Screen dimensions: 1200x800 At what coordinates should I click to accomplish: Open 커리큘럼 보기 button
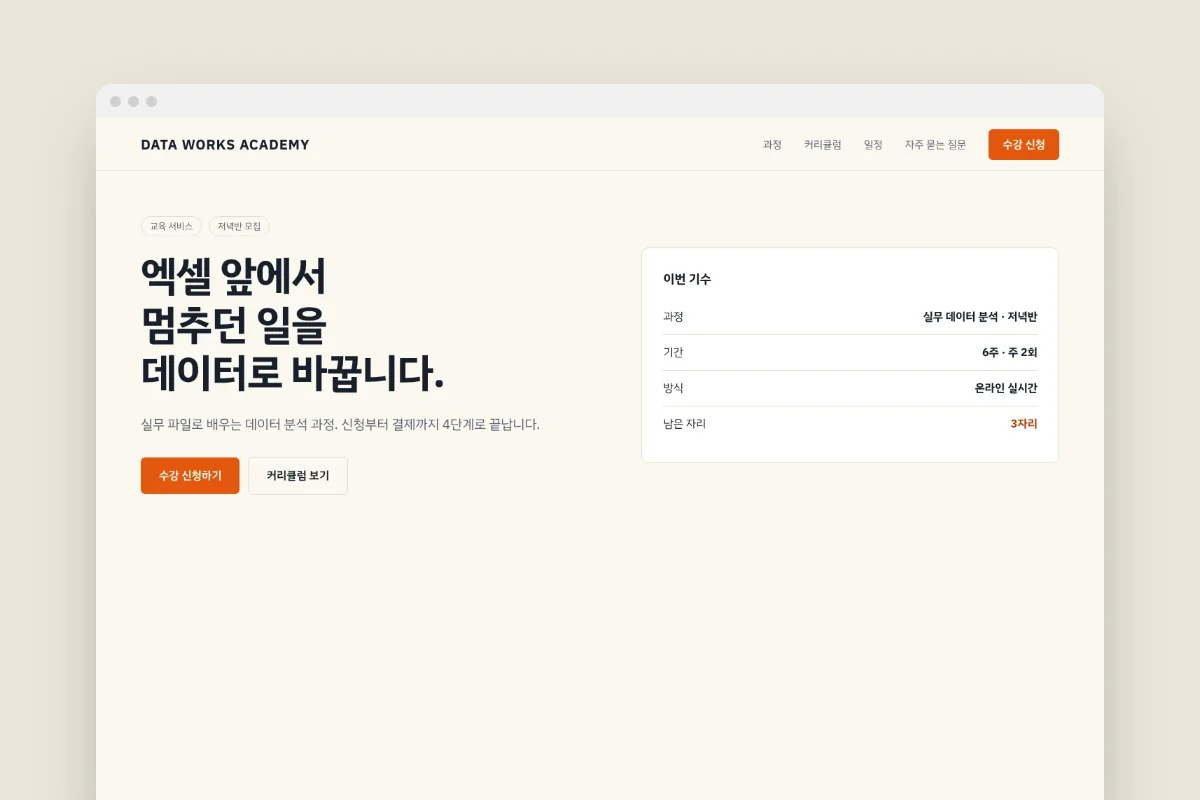tap(298, 476)
